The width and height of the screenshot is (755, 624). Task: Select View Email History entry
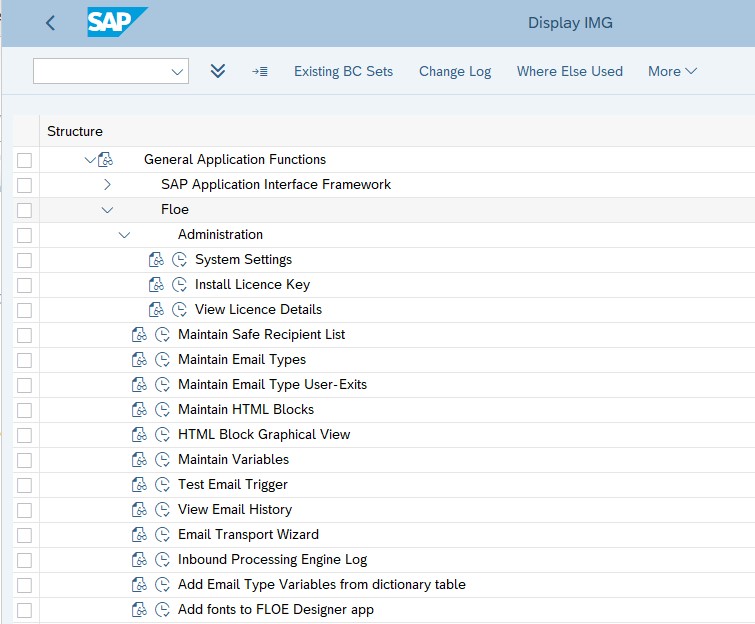point(235,509)
